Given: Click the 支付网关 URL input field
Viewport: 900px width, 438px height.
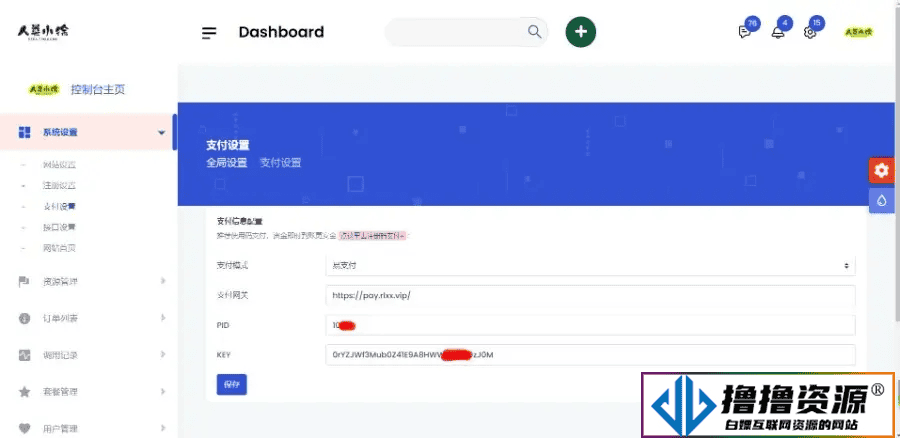Looking at the screenshot, I should click(590, 296).
